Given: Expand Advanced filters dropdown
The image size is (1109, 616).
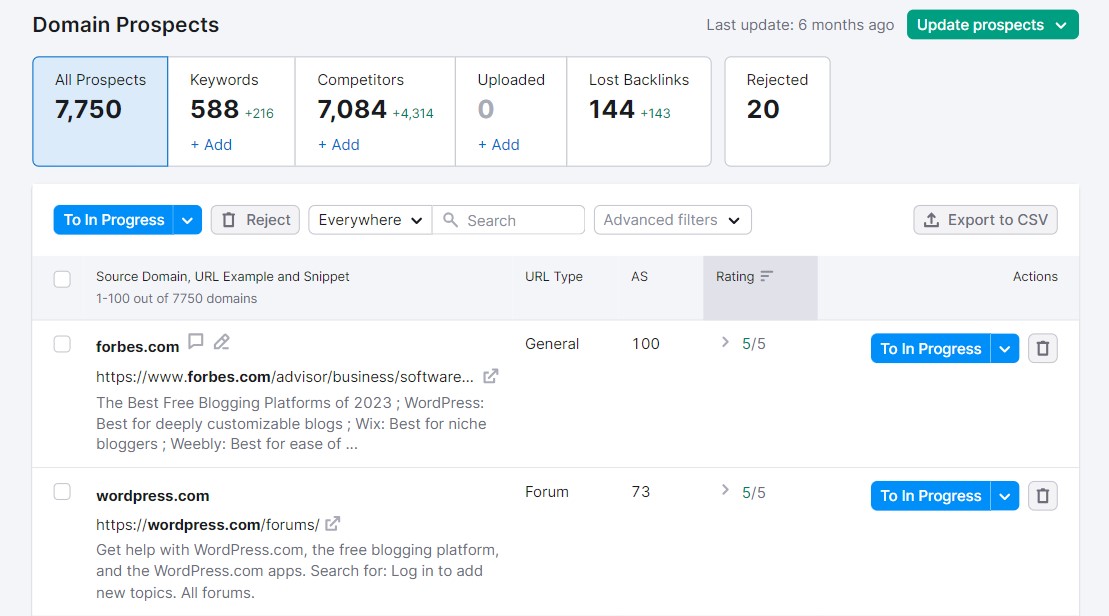Looking at the screenshot, I should point(673,220).
